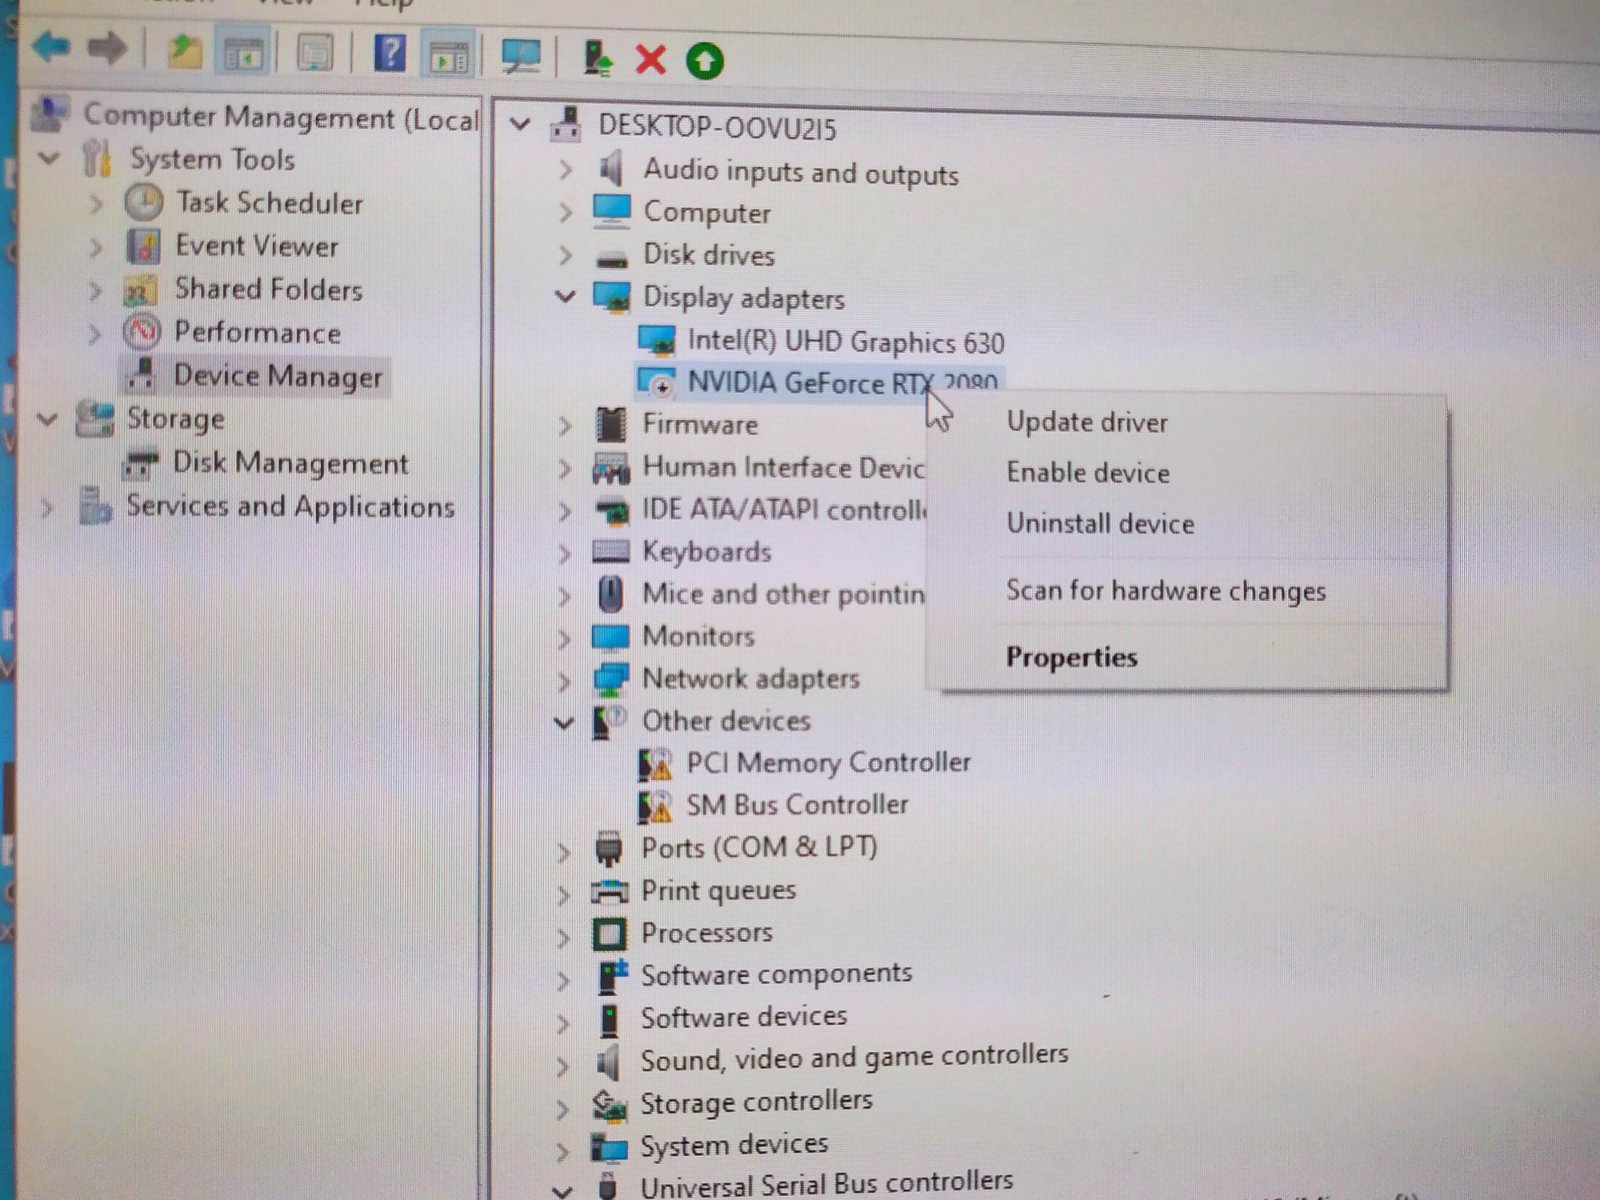Select Task Scheduler in the console tree

[269, 203]
